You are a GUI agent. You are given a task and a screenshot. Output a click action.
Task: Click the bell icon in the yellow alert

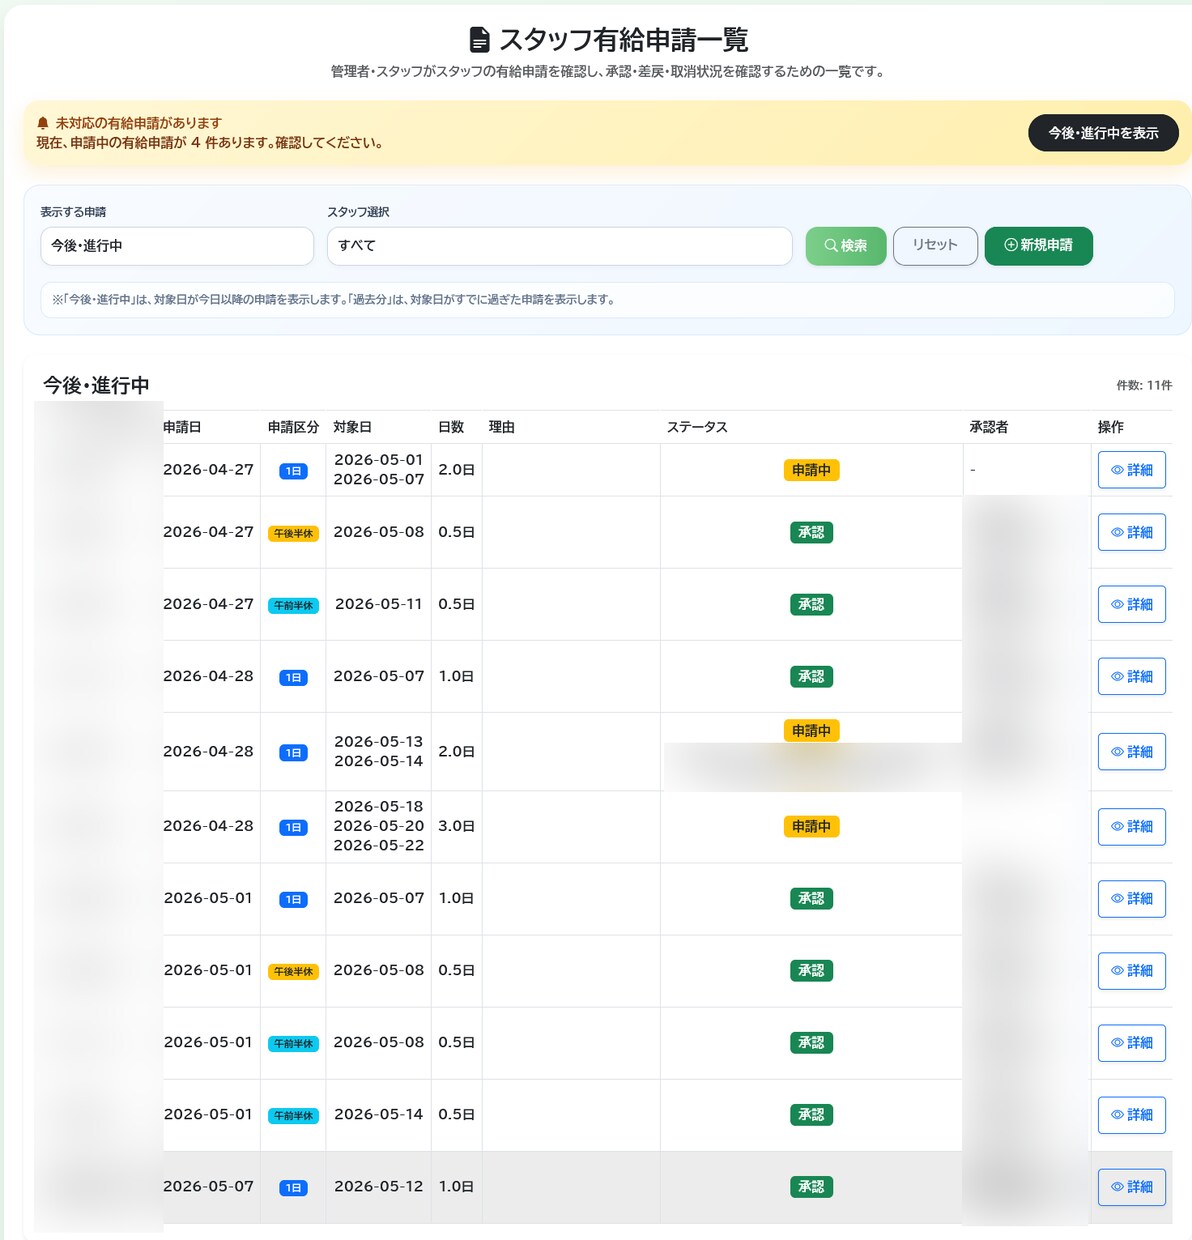pos(43,123)
